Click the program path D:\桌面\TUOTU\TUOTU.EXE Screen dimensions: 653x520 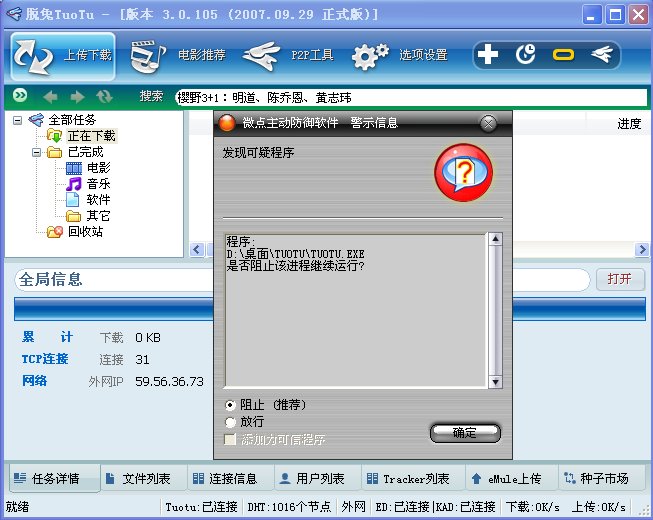pyautogui.click(x=296, y=254)
